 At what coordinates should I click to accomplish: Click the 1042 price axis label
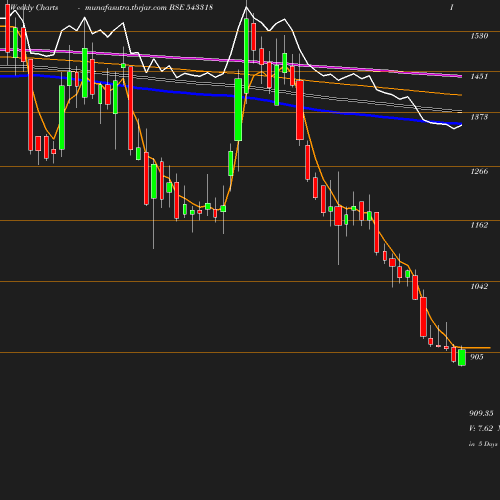(x=479, y=286)
